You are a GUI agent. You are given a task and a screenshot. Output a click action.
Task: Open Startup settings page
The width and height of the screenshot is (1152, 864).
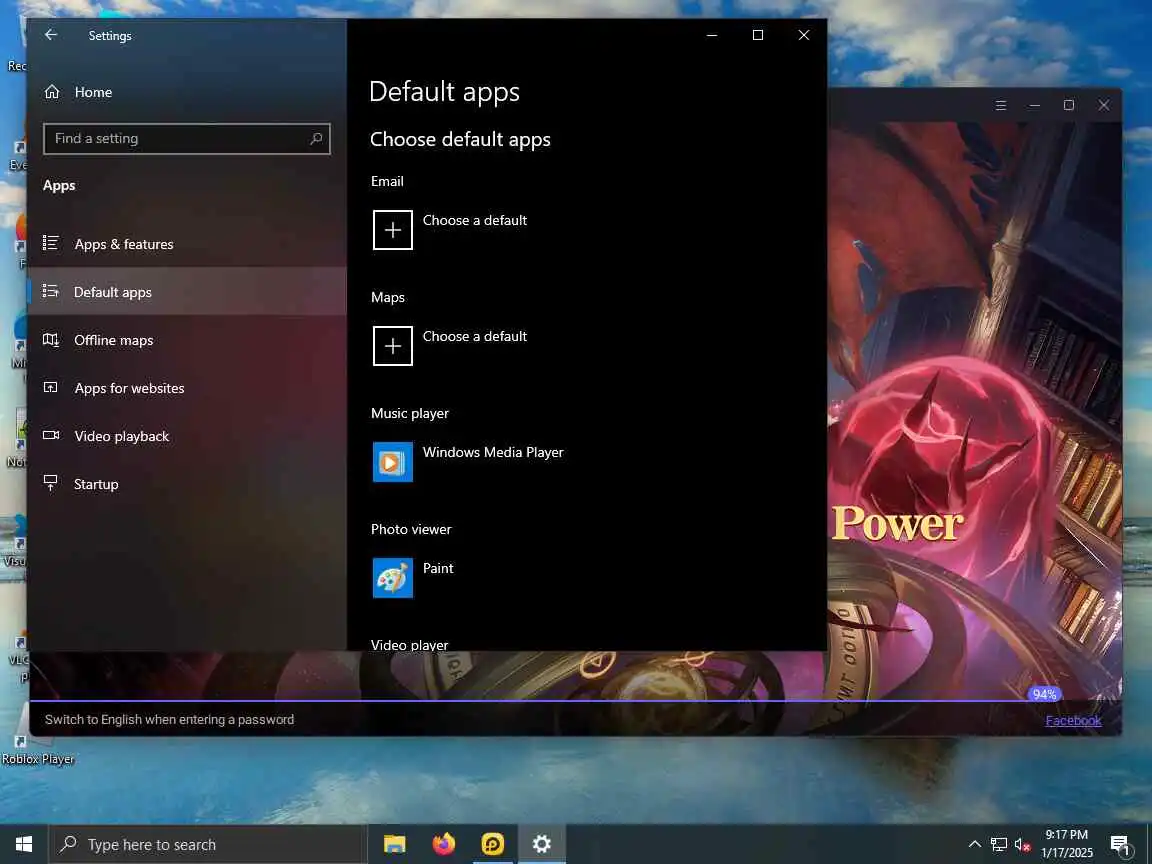pos(187,484)
